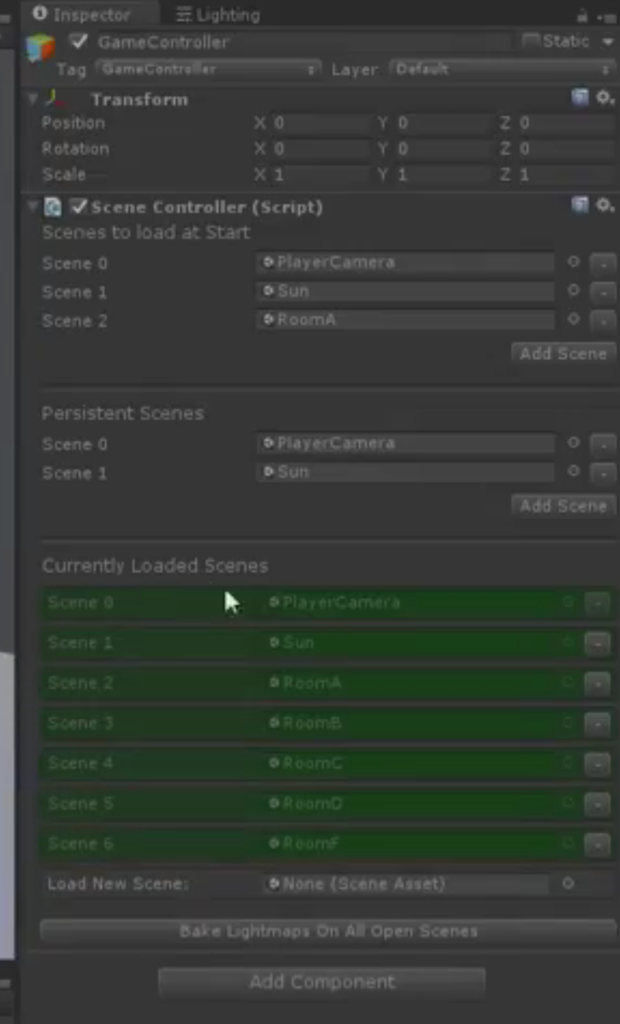Toggle GameController active checkbox
The width and height of the screenshot is (620, 1024).
[x=80, y=42]
